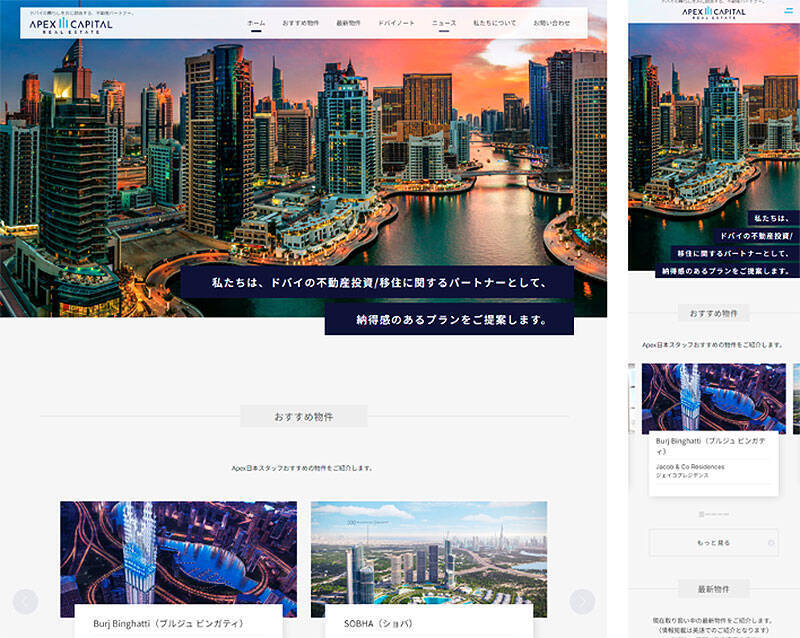Click the mobile hero caption 移住に関するパートナーとして、

tap(735, 253)
